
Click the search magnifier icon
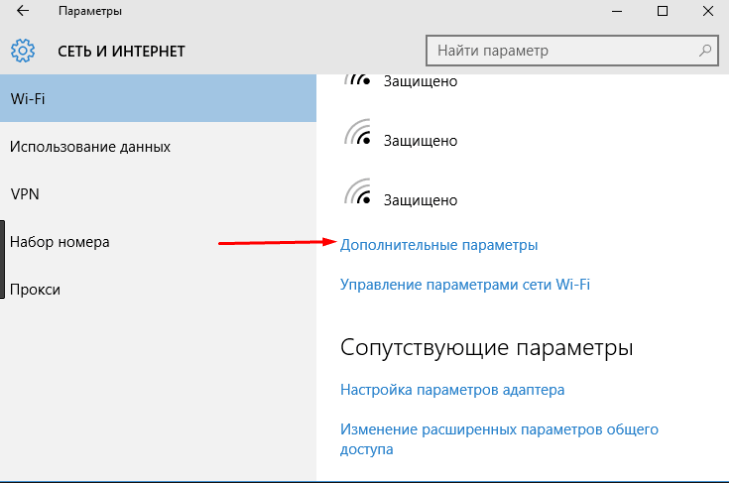705,50
